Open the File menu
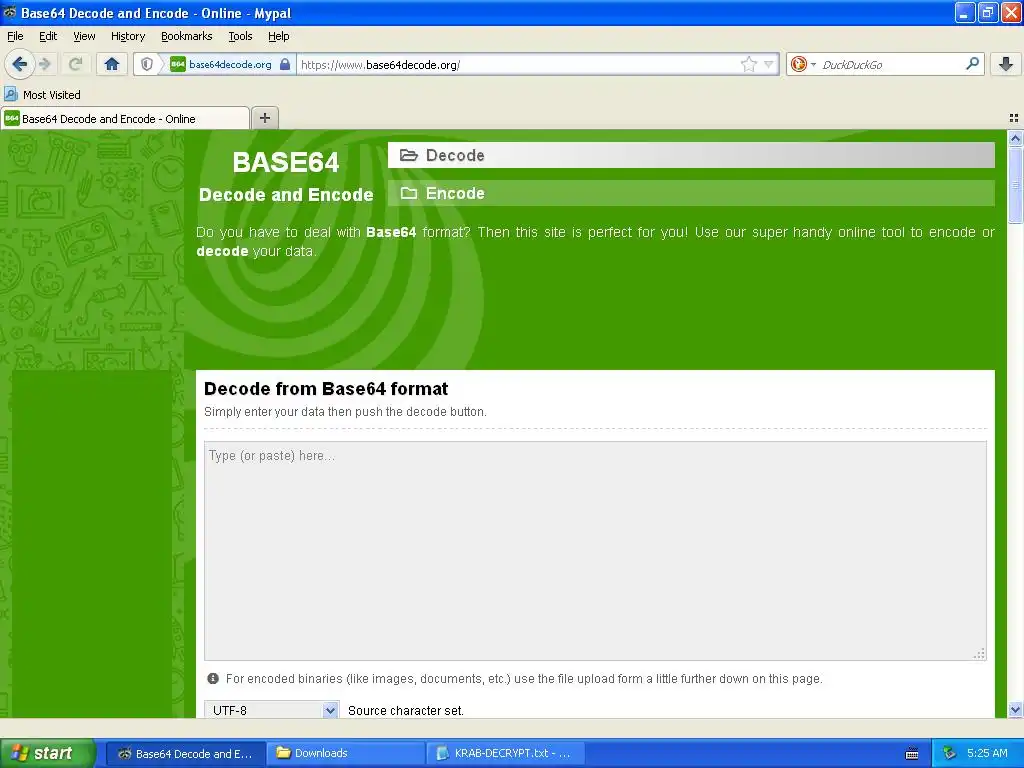 click(x=15, y=36)
